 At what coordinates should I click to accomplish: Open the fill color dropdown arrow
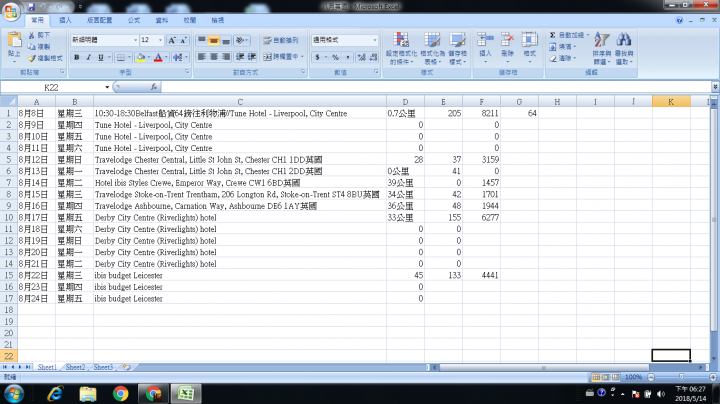(x=149, y=57)
